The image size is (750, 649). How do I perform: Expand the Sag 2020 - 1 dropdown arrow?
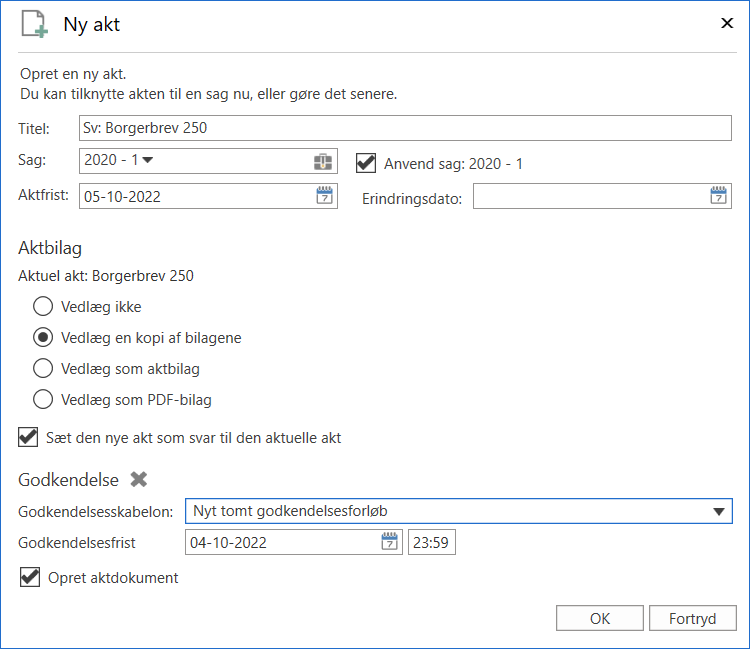pos(148,160)
